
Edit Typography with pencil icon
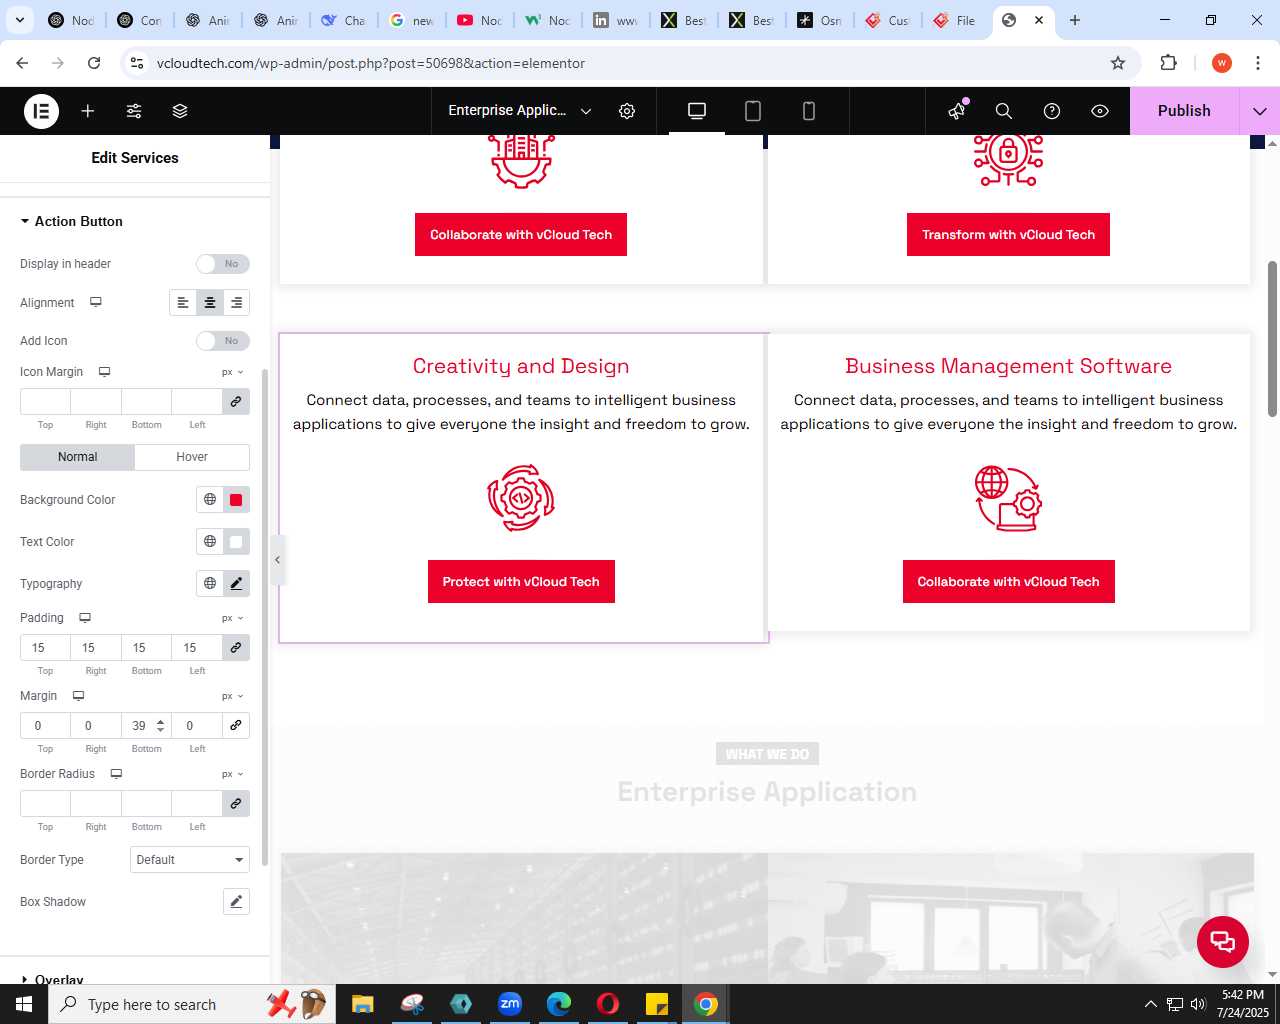(236, 584)
